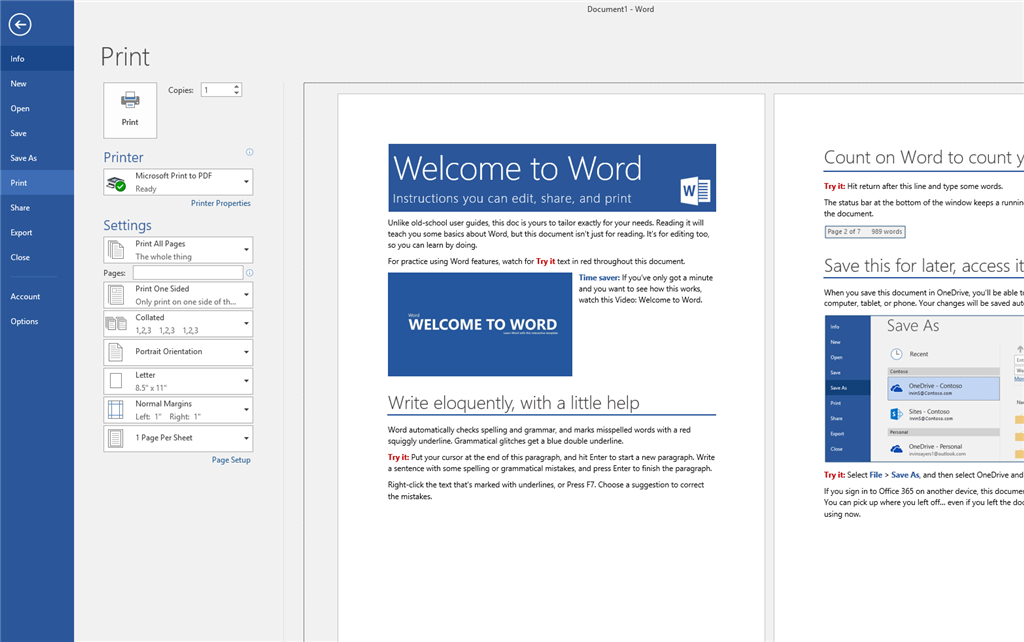The width and height of the screenshot is (1024, 642).
Task: Open the Normal Margins dropdown
Action: coord(246,409)
